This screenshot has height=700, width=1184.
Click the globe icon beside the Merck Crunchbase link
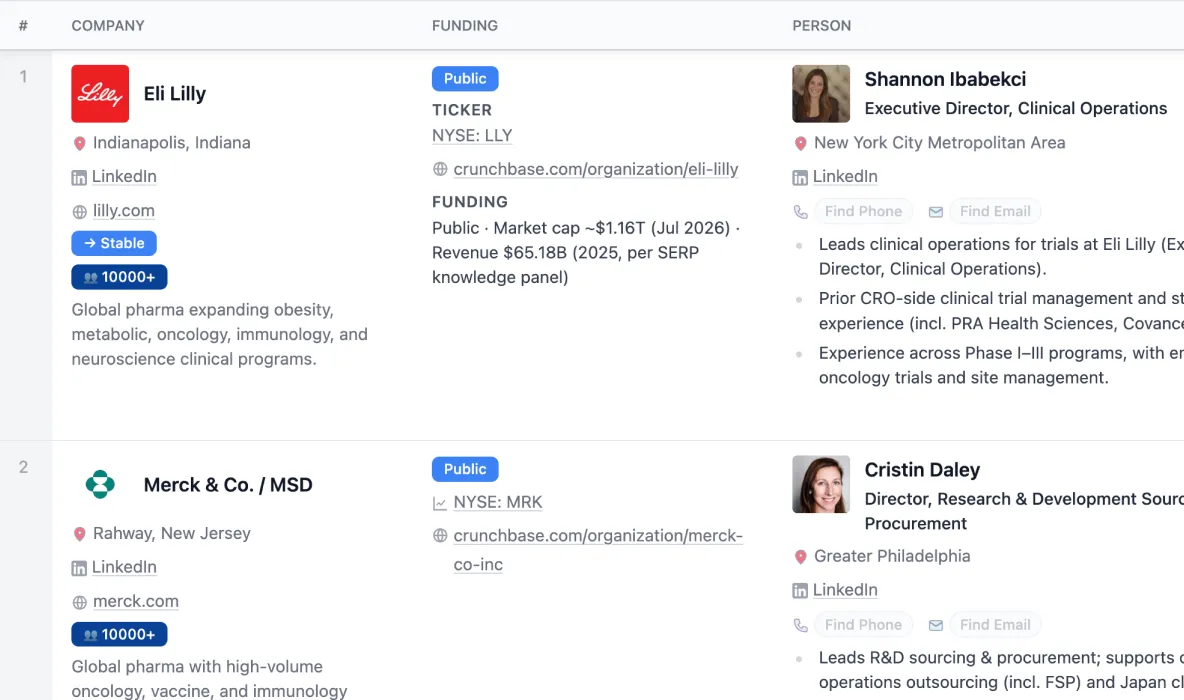(440, 535)
